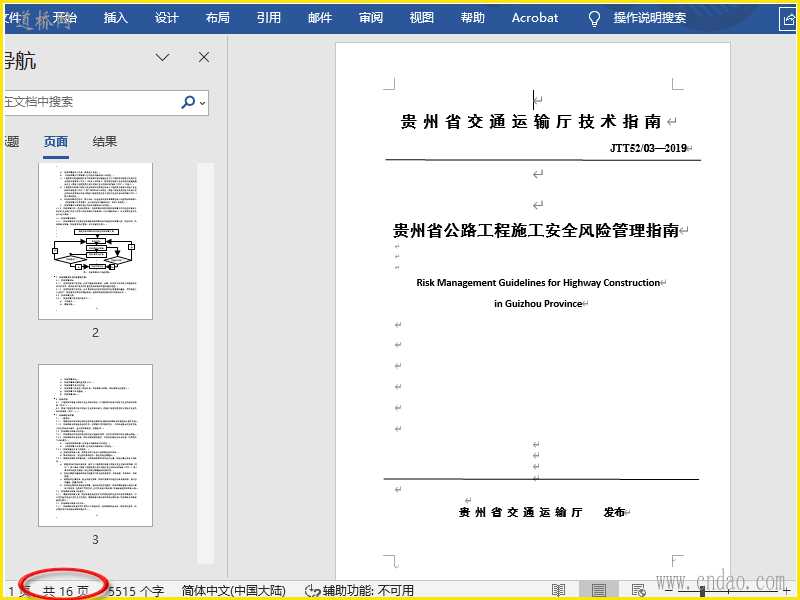Image resolution: width=800 pixels, height=600 pixels.
Task: Click the heading 贵州省交通运输厅技术指南
Action: 531,121
